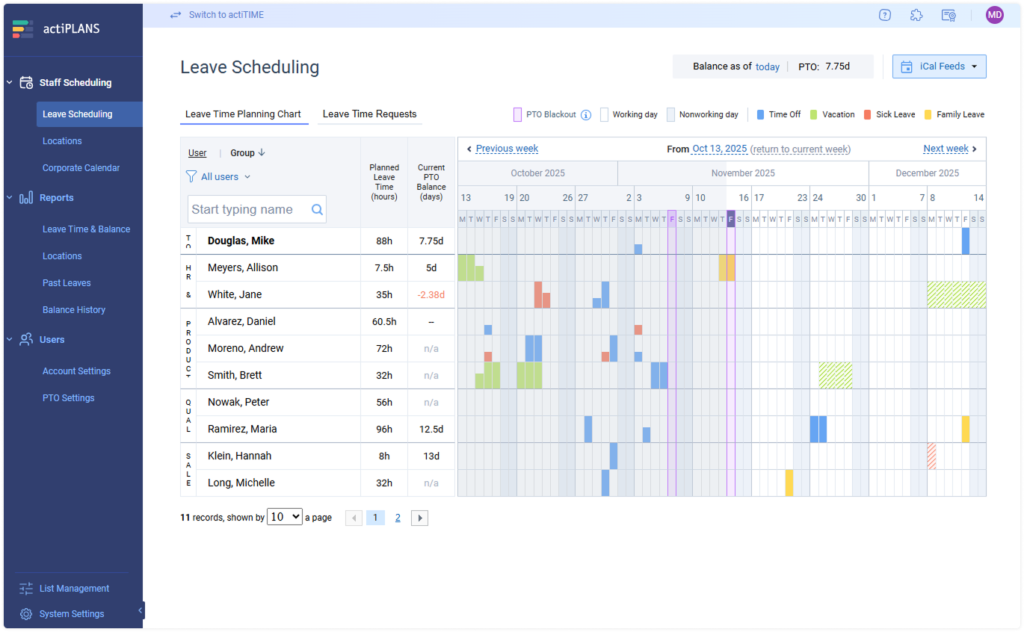The image size is (1024, 632).
Task: Click the search magnifier in name field
Action: click(317, 210)
